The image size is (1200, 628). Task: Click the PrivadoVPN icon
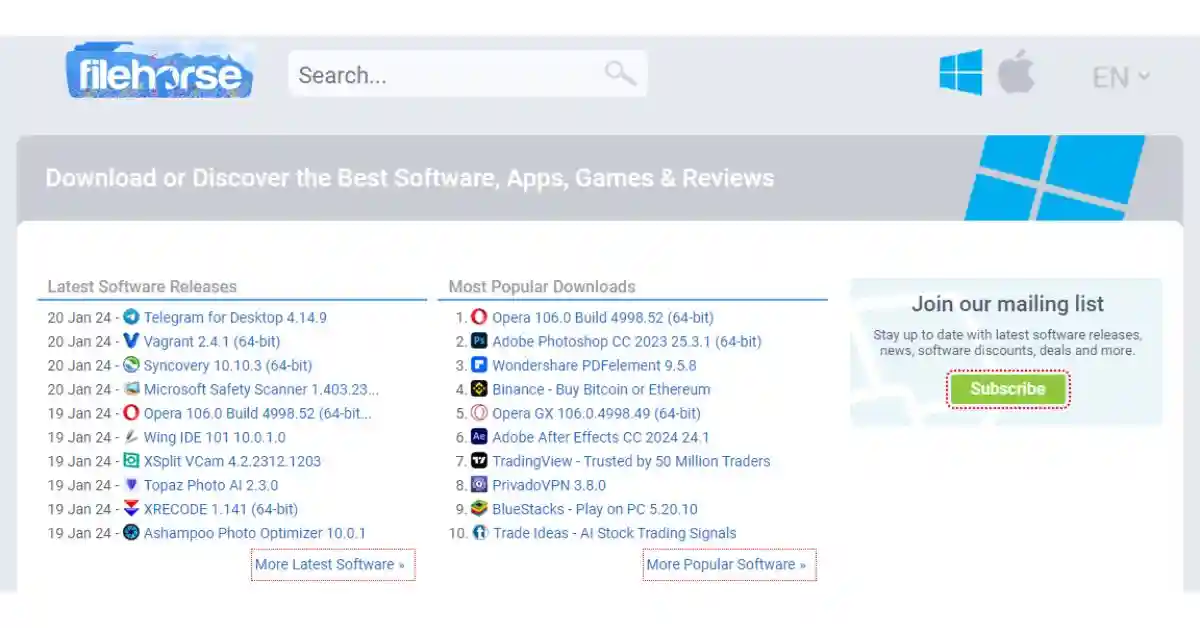[479, 485]
